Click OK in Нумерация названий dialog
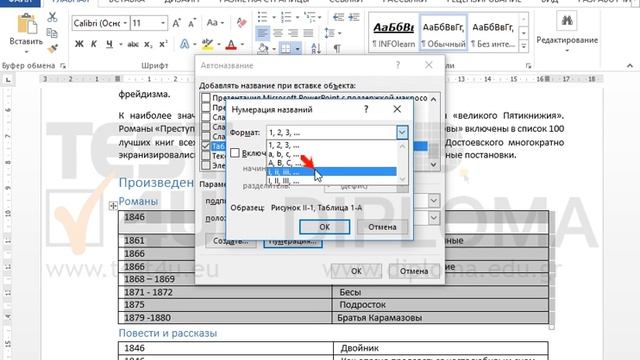The image size is (640, 360). pyautogui.click(x=324, y=227)
